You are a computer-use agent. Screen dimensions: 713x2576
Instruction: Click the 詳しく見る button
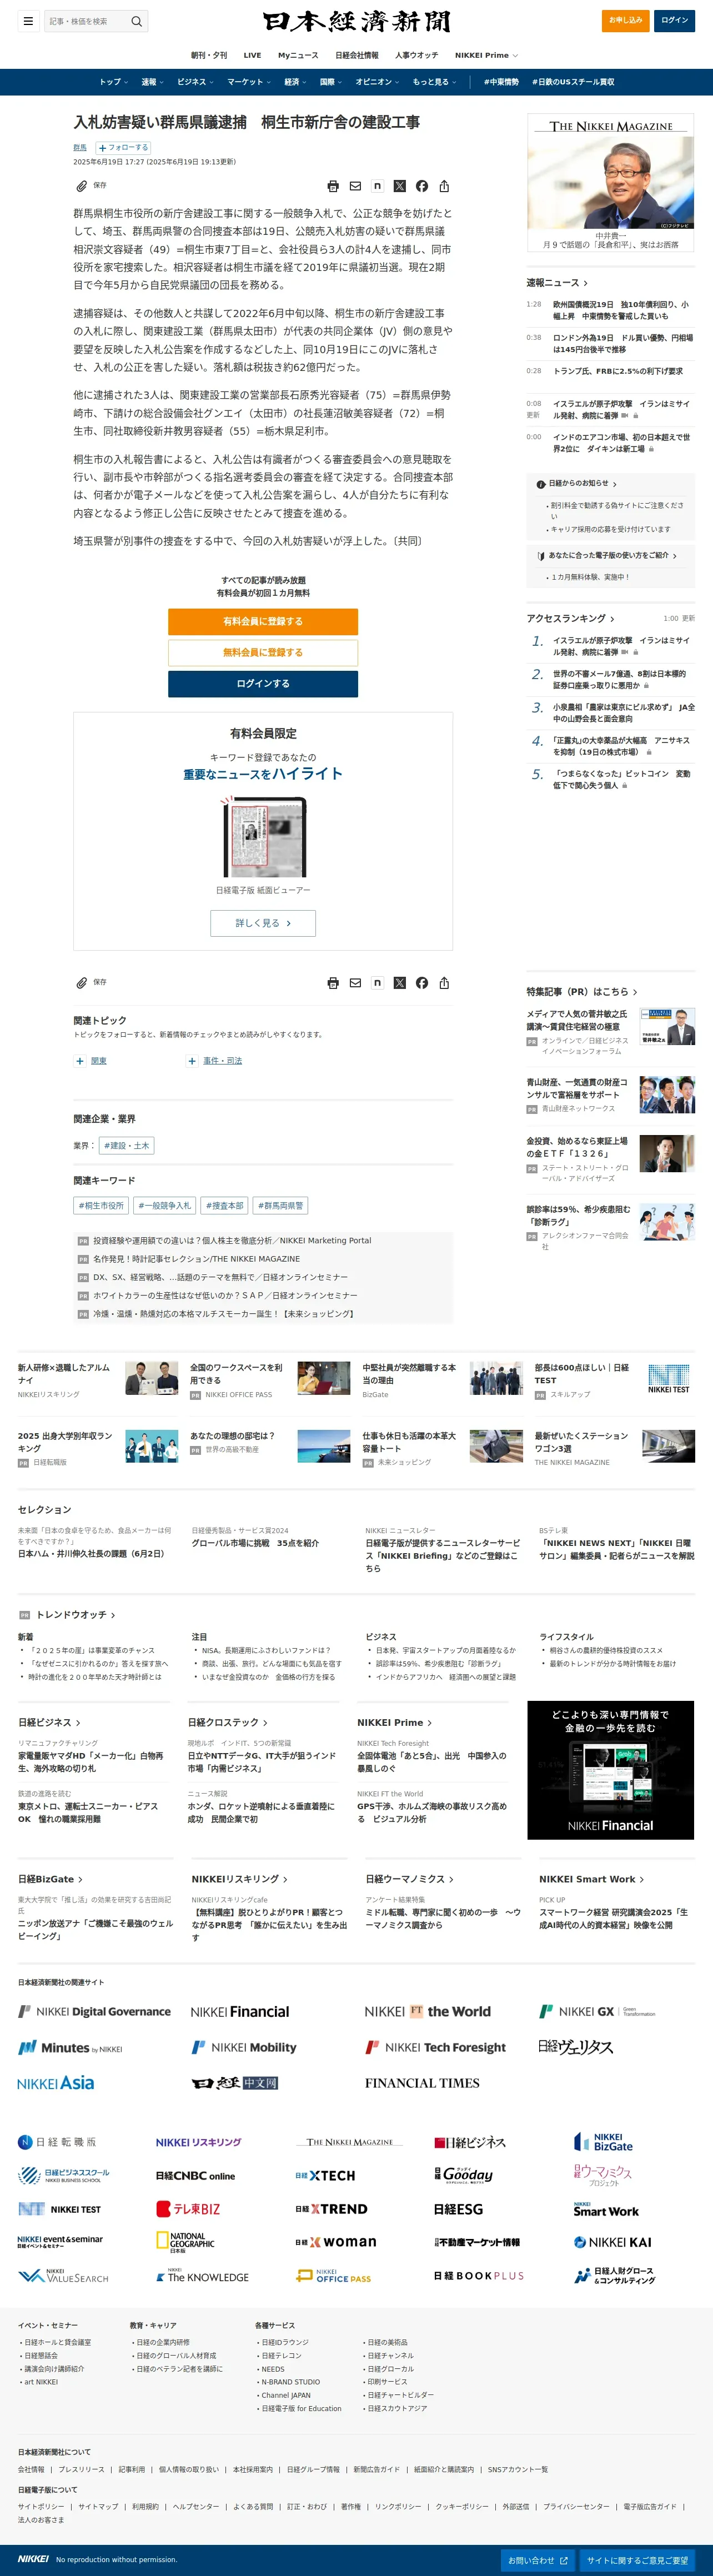tap(263, 923)
